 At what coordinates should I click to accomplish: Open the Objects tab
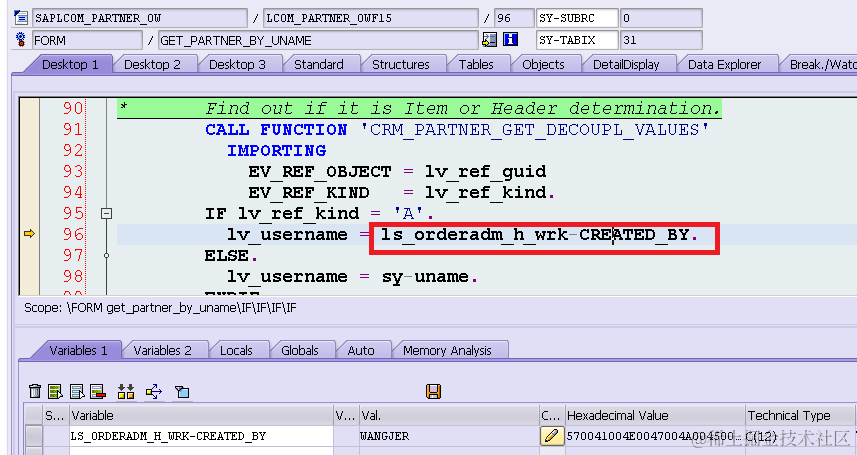click(x=543, y=65)
